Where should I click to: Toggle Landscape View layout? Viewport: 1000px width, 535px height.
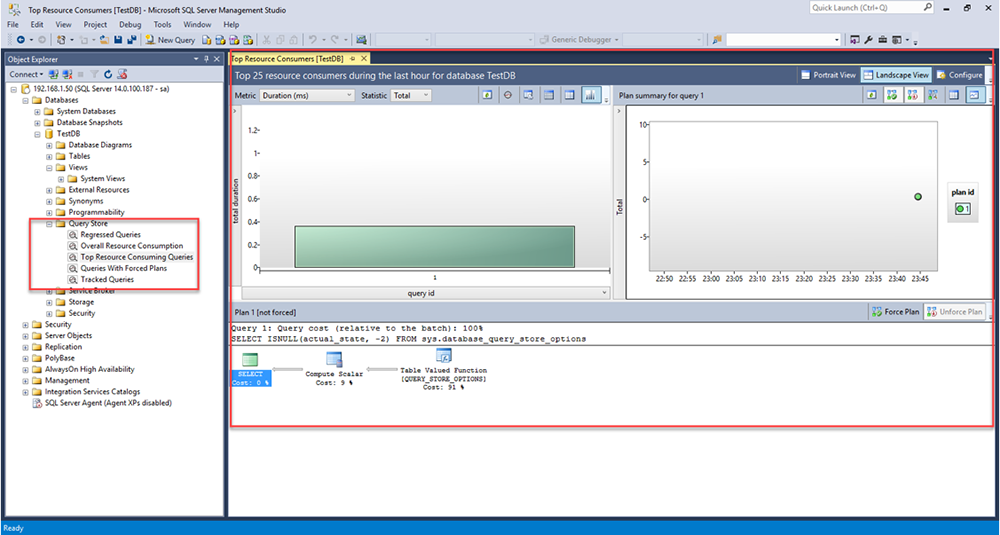coord(896,75)
